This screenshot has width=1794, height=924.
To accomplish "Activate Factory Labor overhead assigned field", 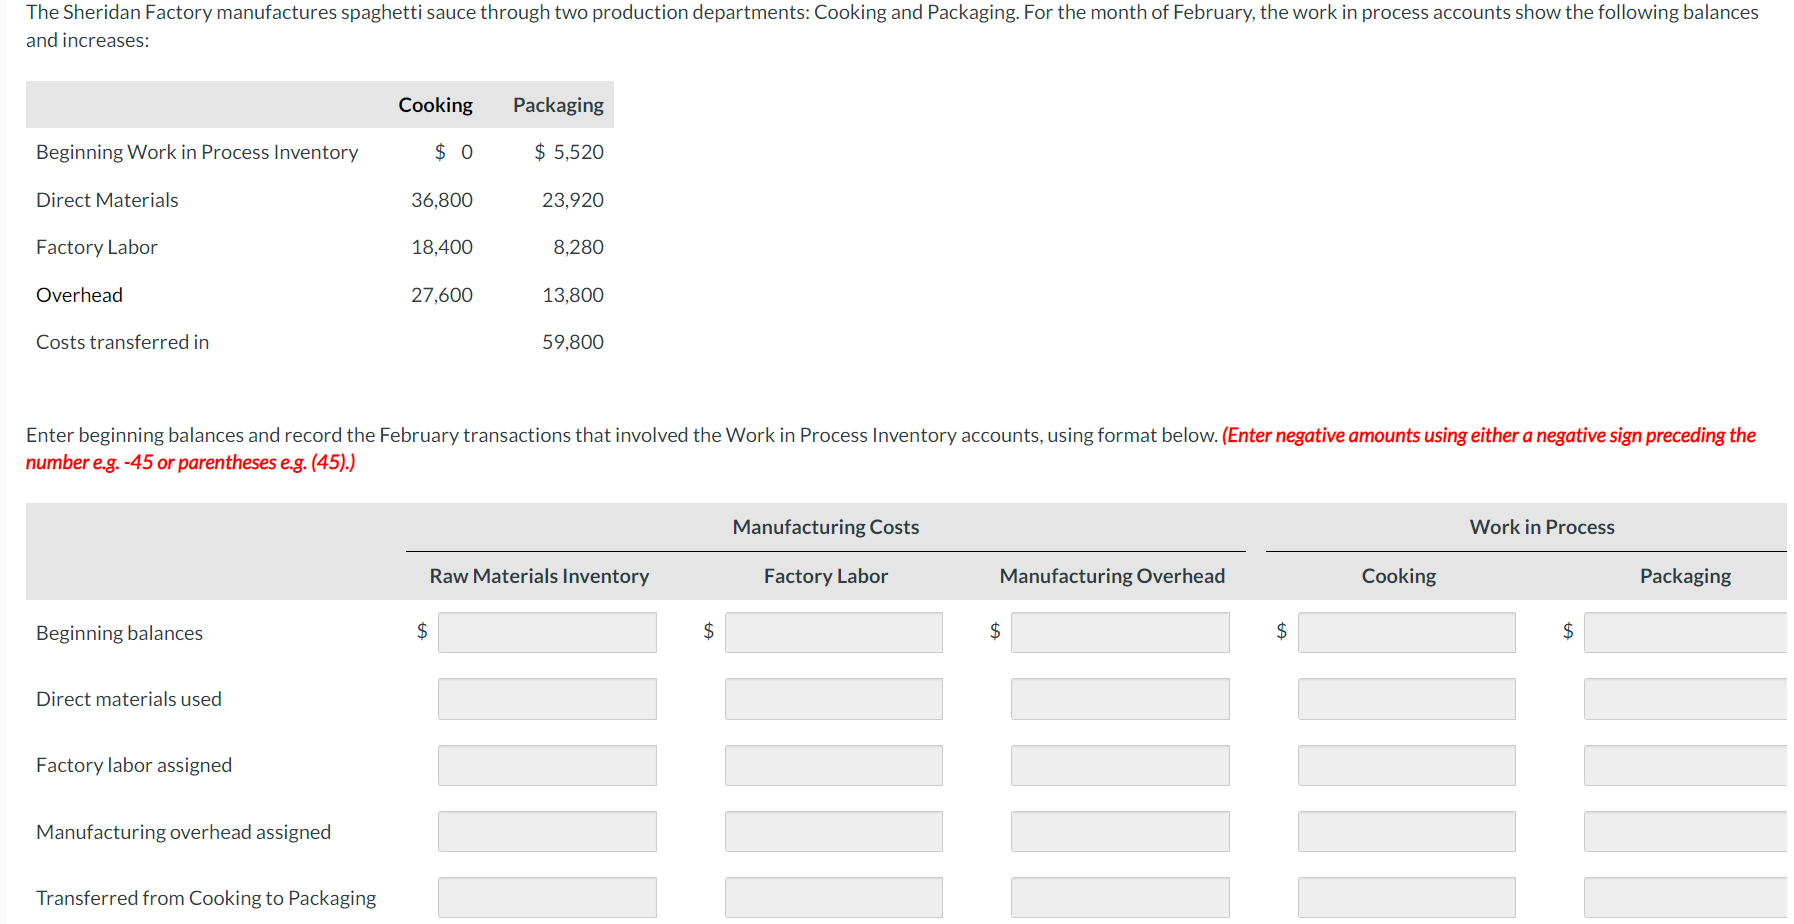I will tap(834, 831).
